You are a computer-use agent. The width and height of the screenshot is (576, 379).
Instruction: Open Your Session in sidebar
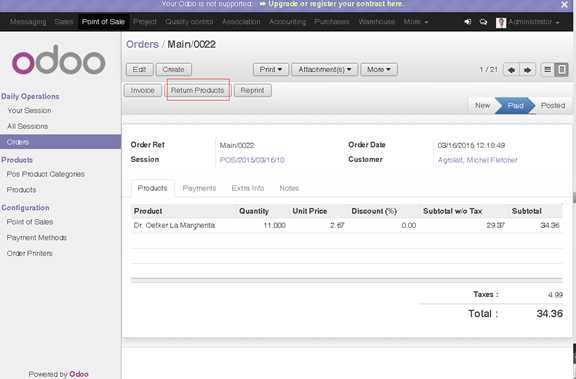[29, 111]
